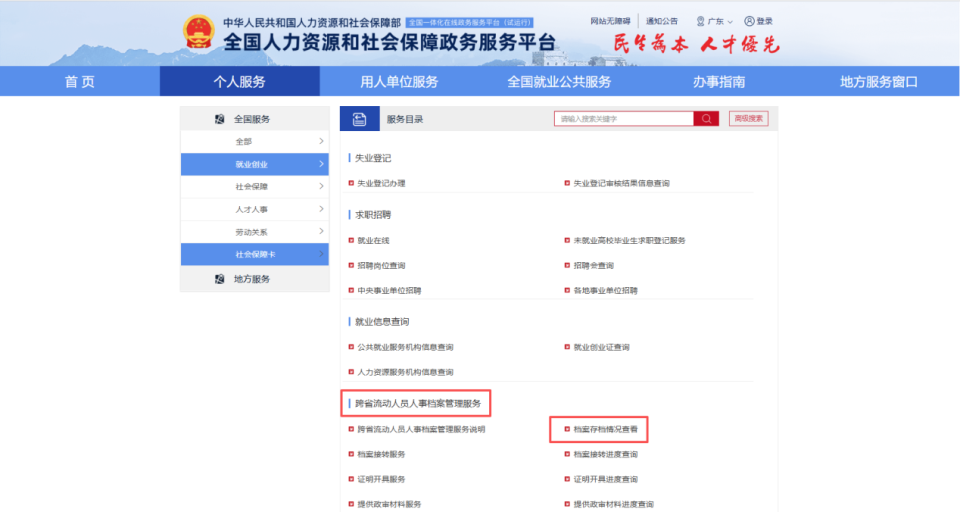Click the red search magnifier button
This screenshot has height=512, width=960.
706,119
